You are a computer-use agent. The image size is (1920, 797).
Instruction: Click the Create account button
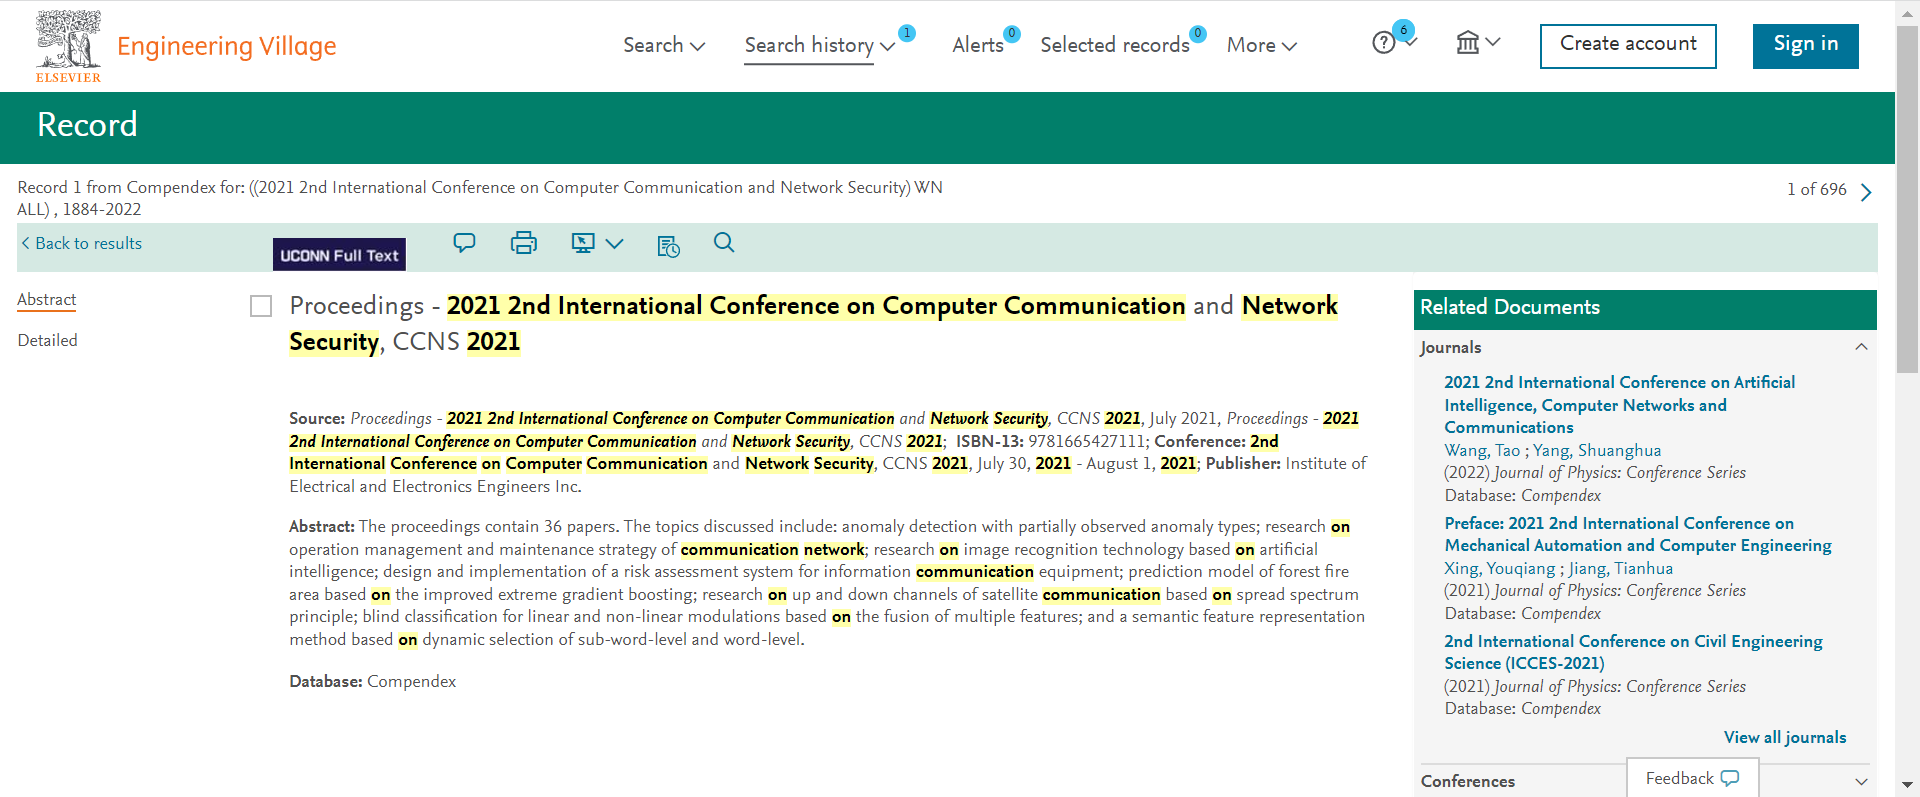1628,46
